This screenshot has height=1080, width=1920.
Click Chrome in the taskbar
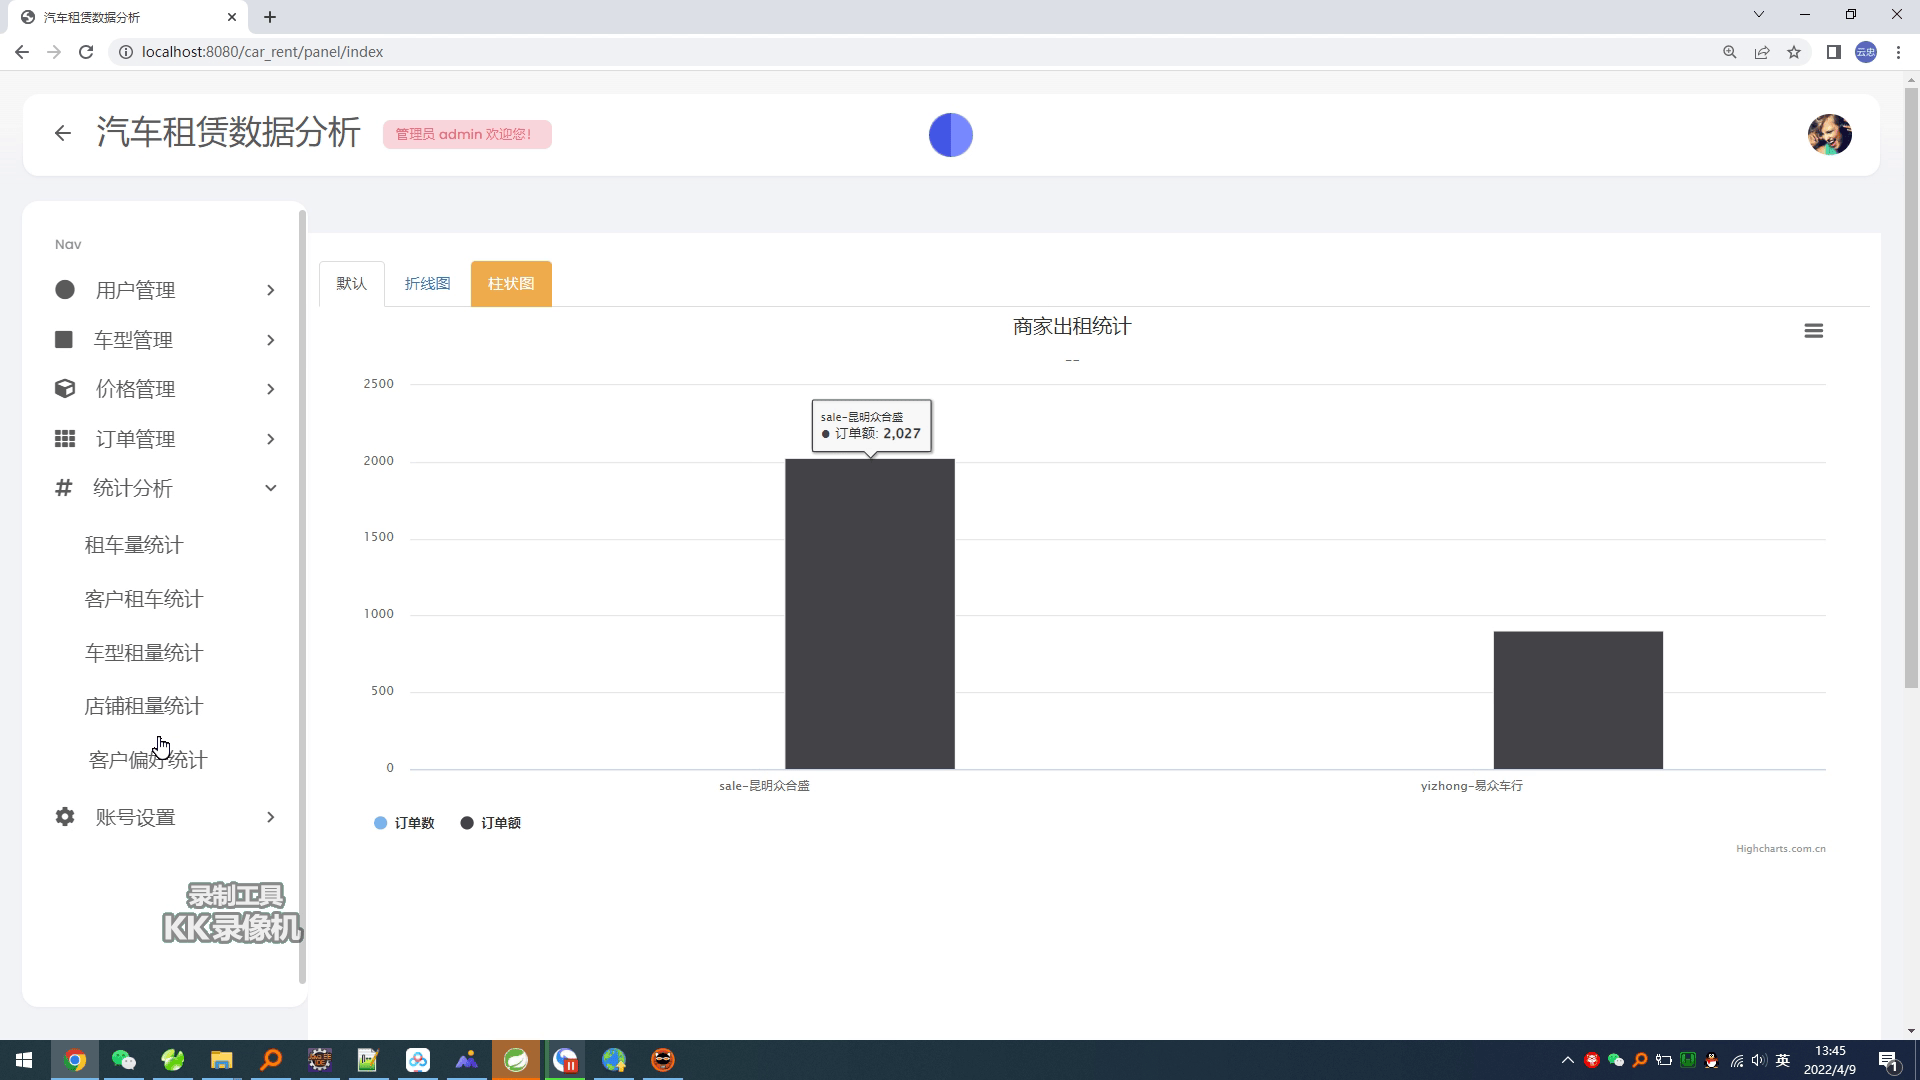75,1060
